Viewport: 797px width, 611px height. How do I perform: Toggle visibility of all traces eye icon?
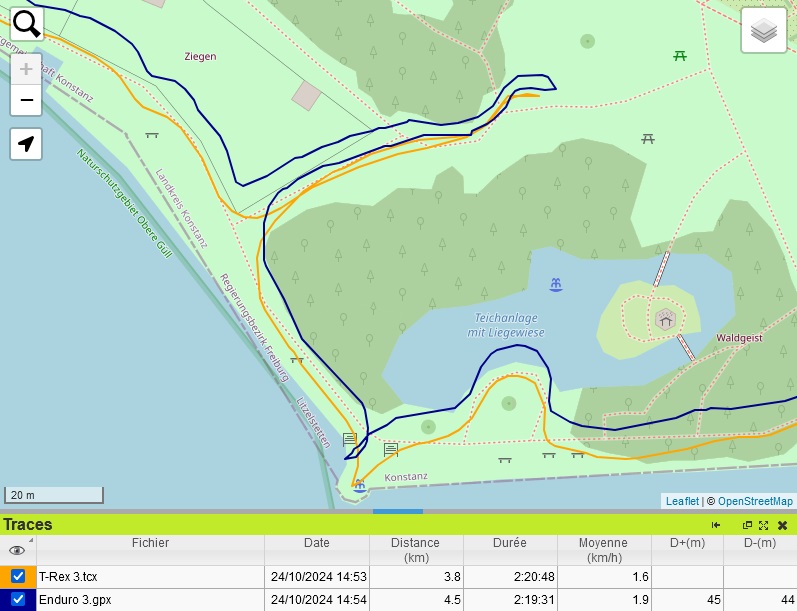[x=17, y=550]
